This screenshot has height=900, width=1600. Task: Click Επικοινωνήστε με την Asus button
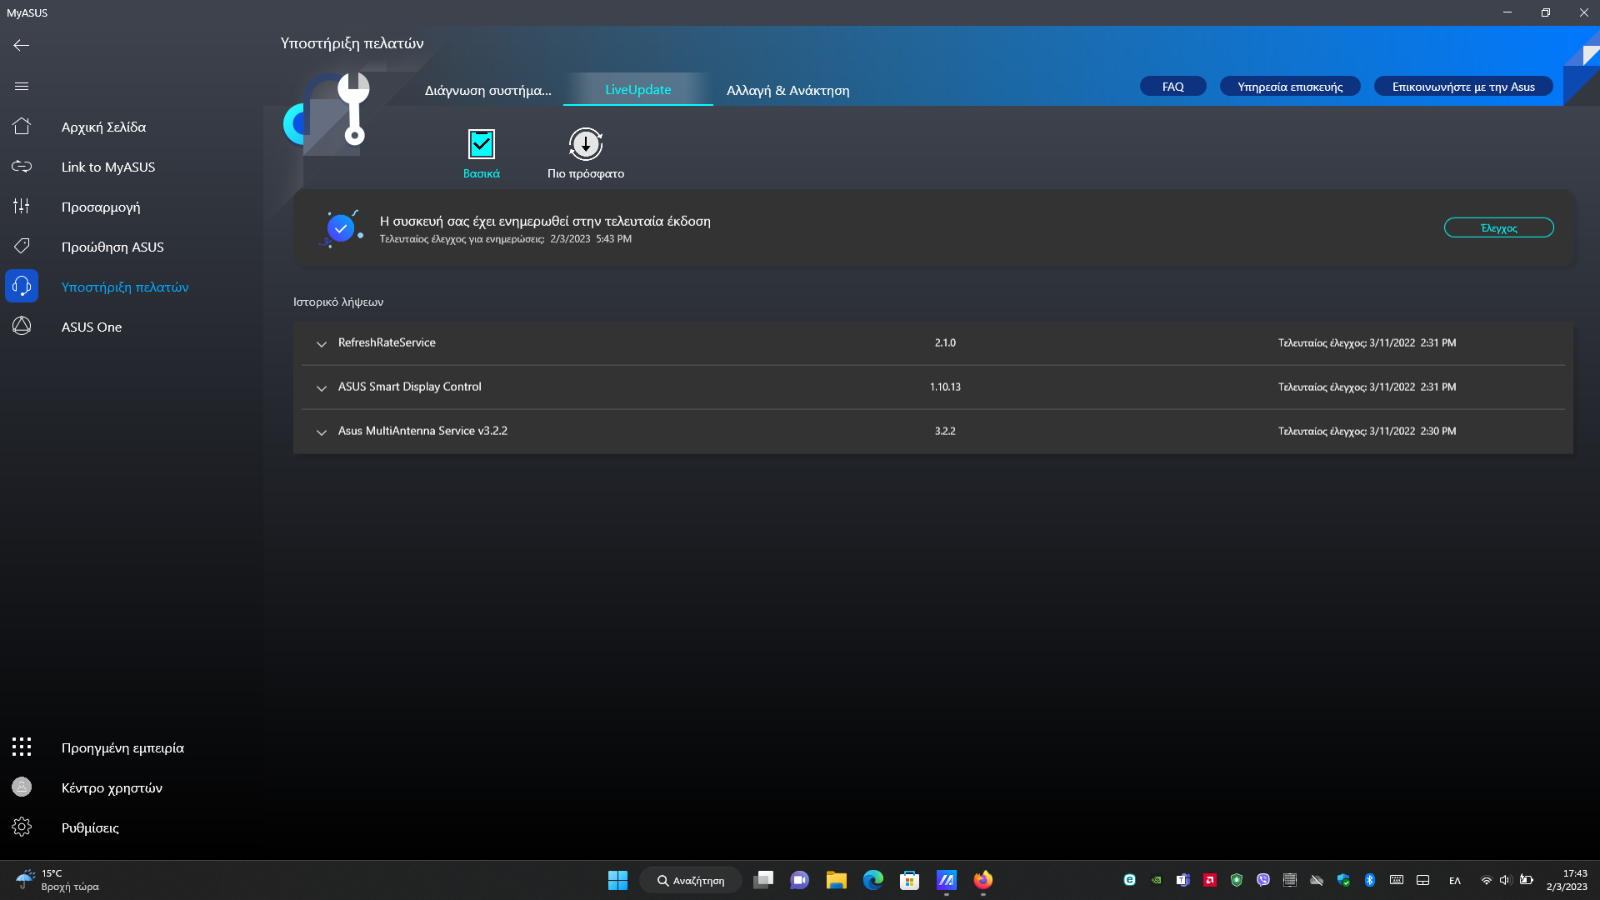coord(1463,87)
